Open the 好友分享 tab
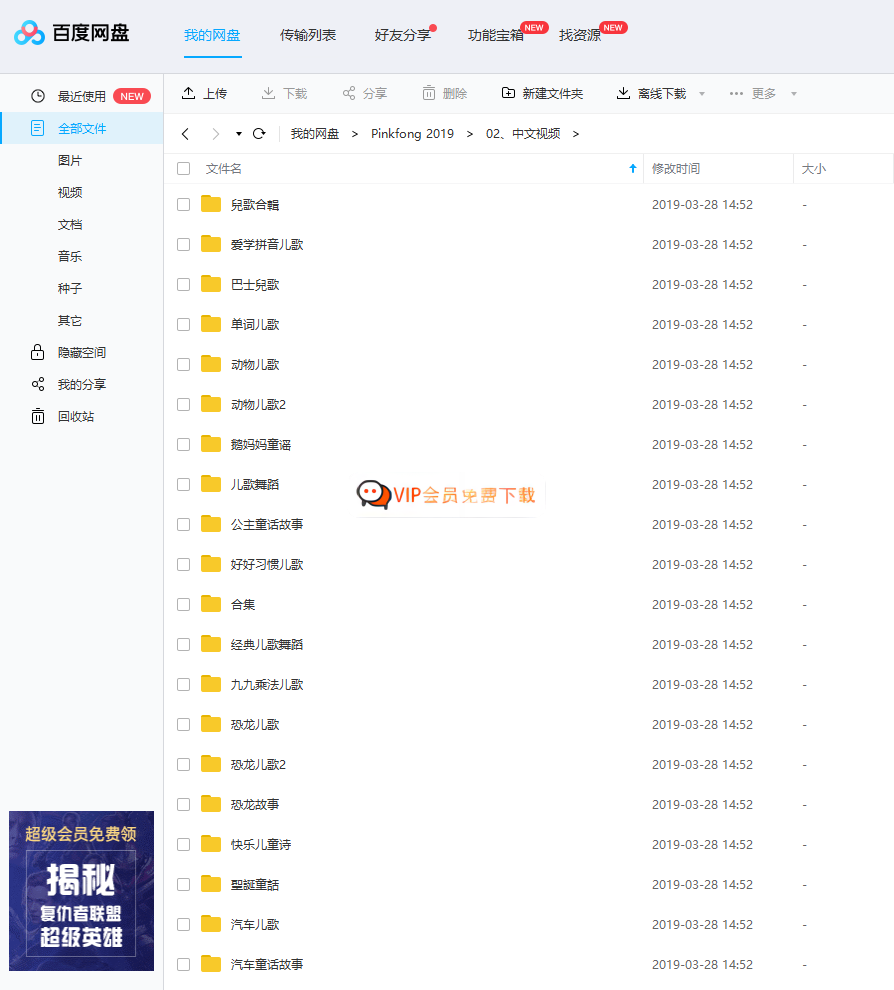This screenshot has width=894, height=990. [403, 35]
